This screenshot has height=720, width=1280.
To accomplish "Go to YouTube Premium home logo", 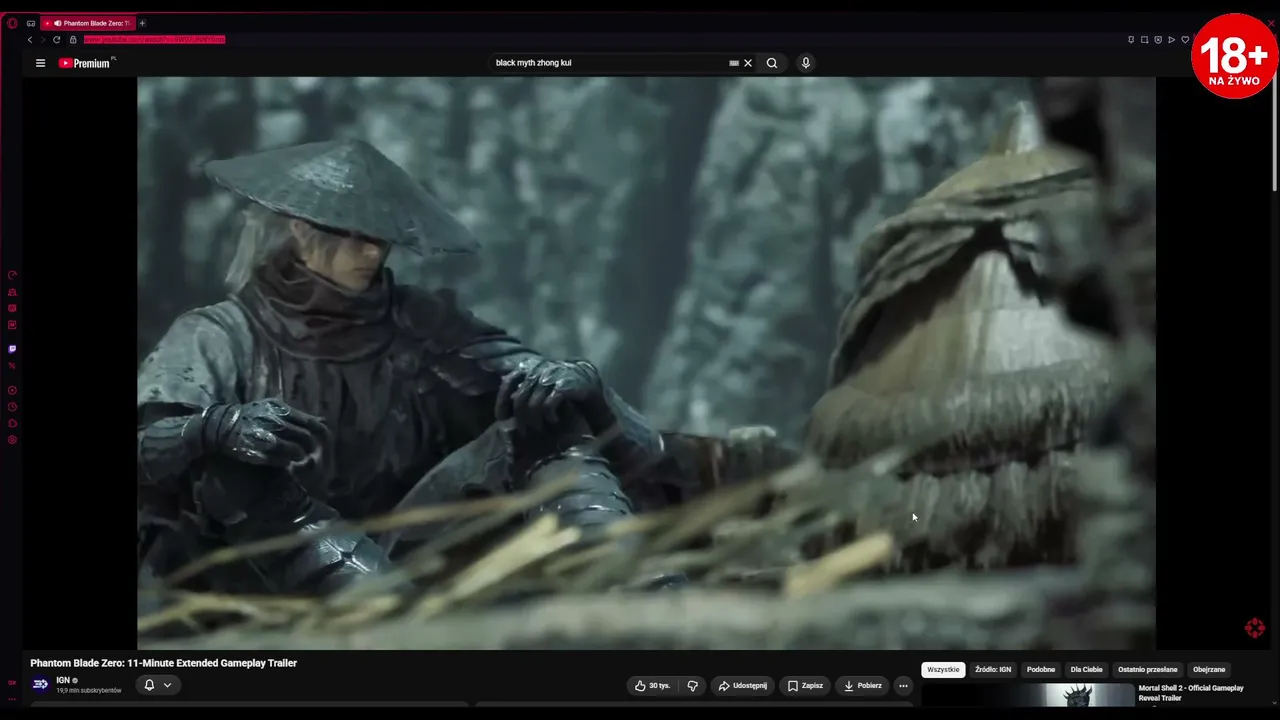I will tap(84, 63).
